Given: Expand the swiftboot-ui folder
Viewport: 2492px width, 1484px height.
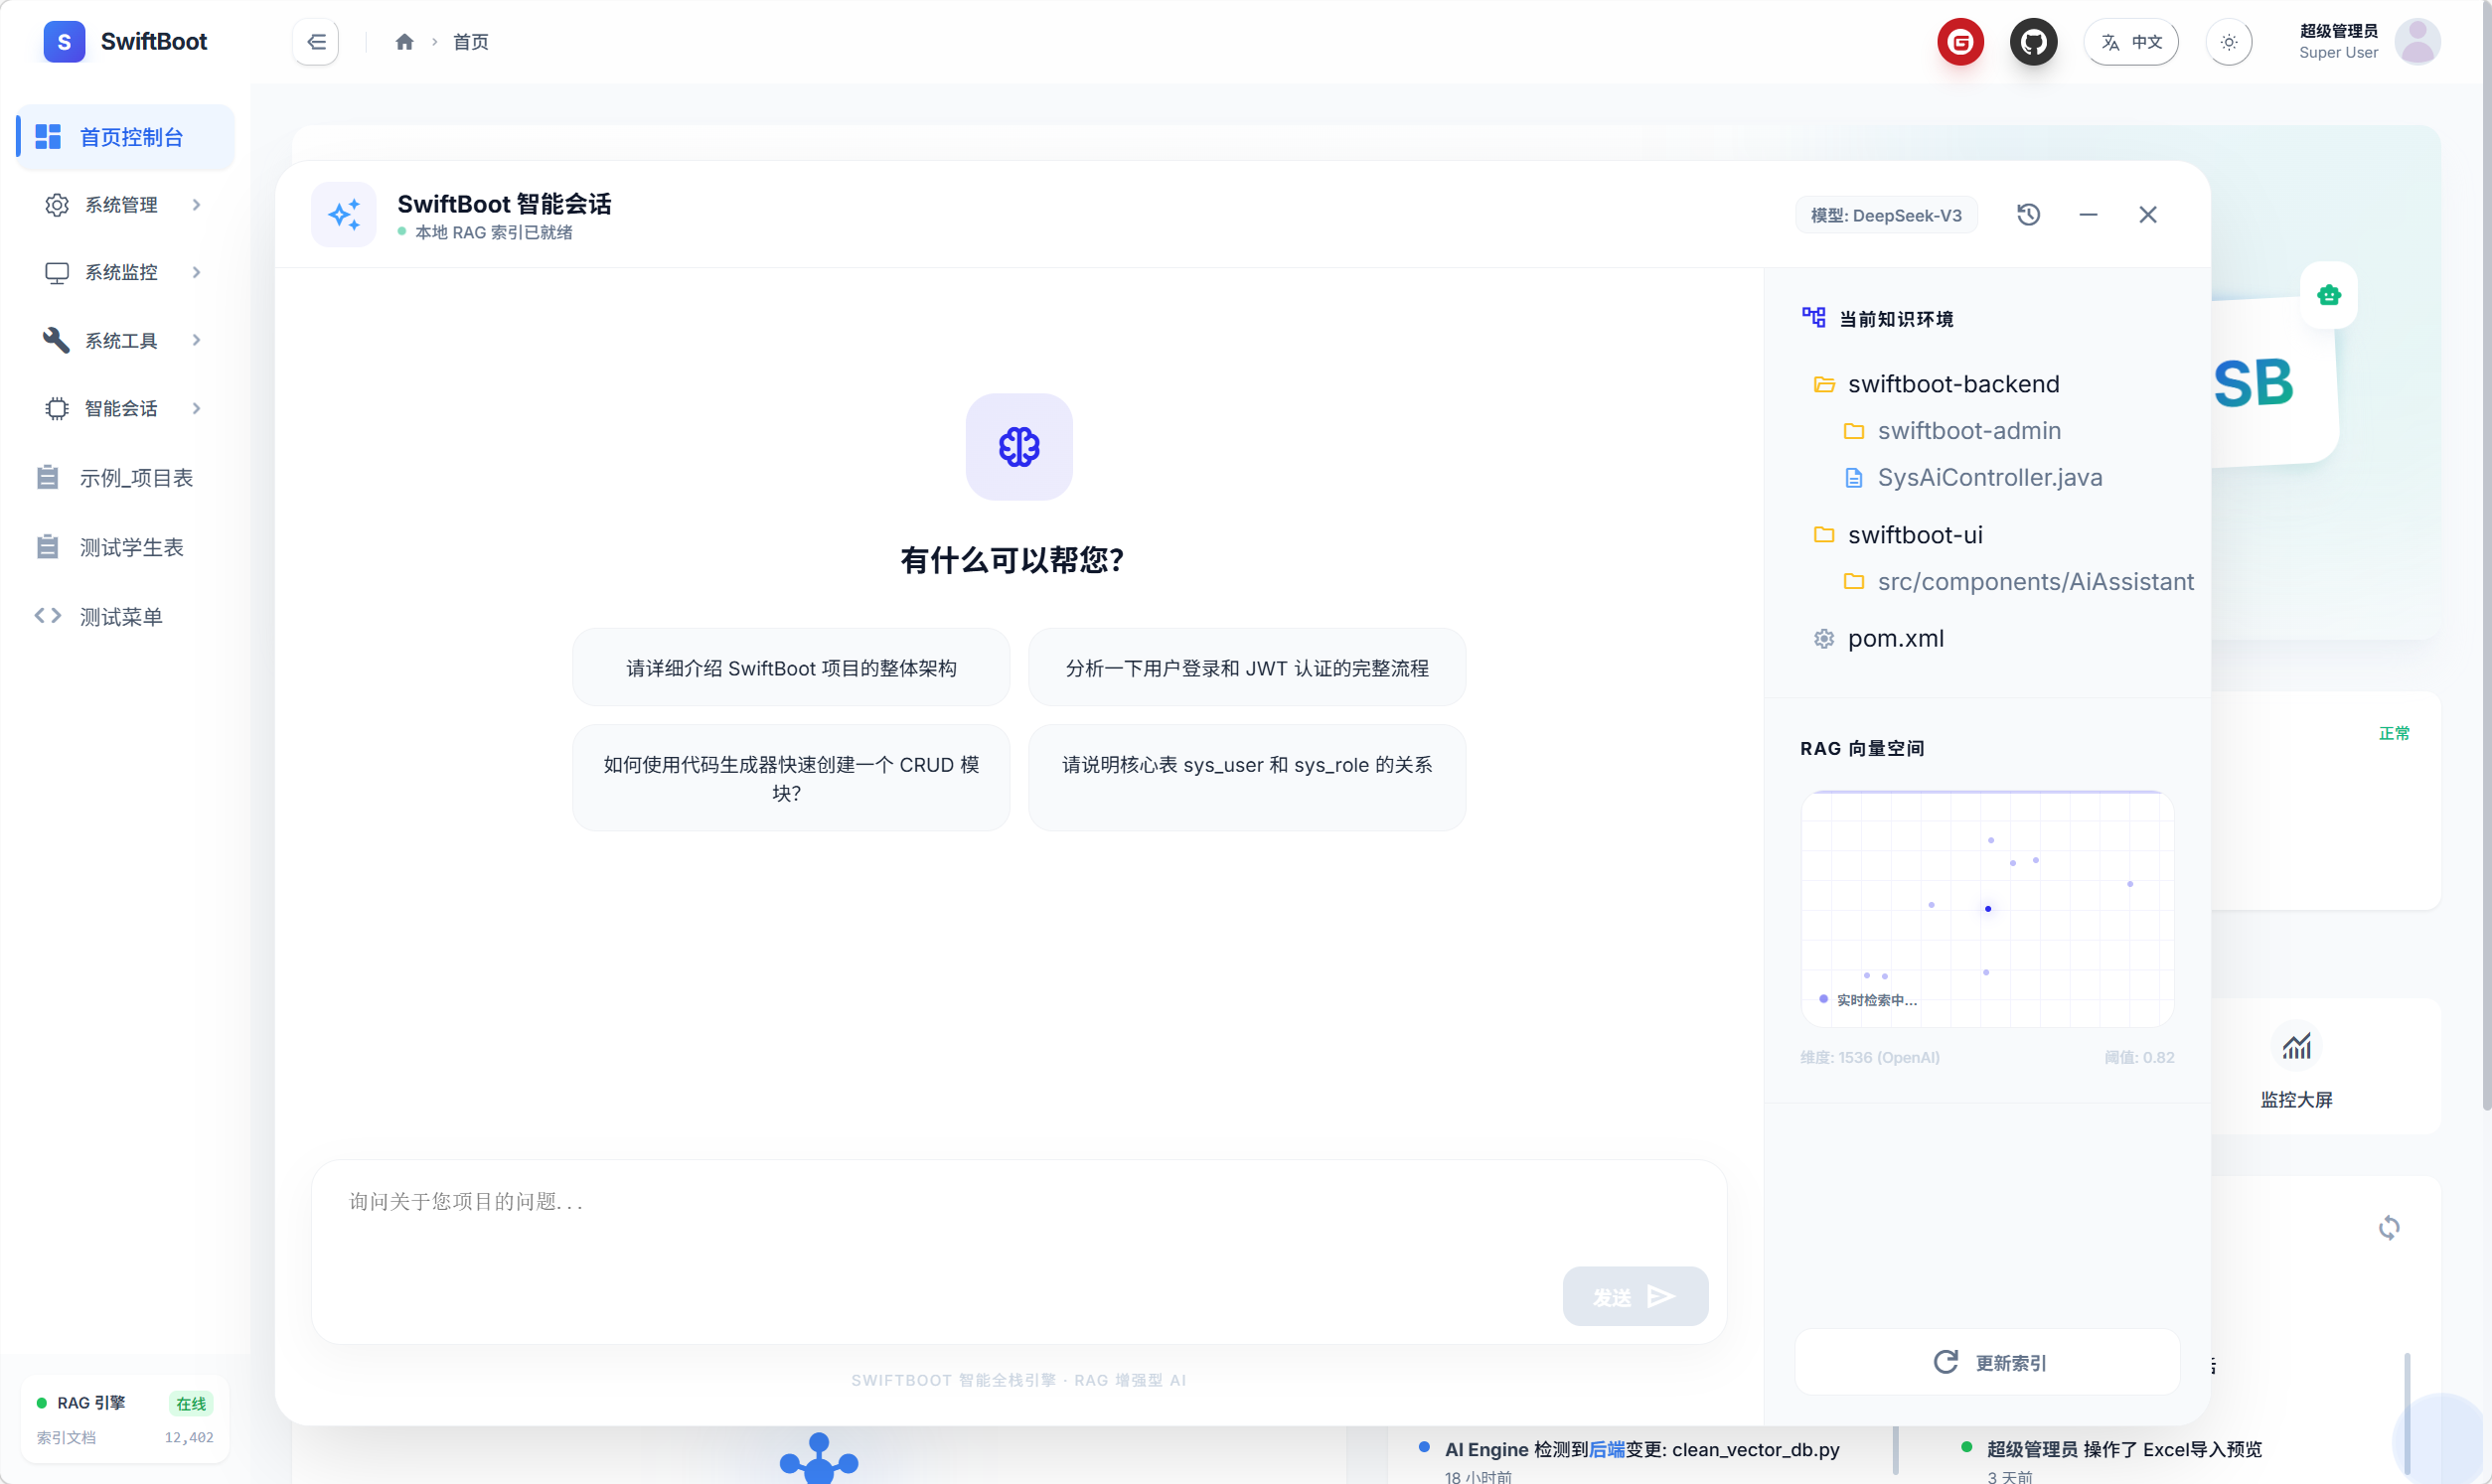Looking at the screenshot, I should 1897,535.
